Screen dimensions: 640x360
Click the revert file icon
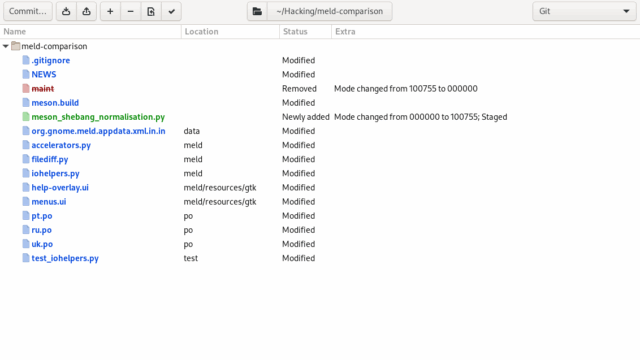point(151,11)
